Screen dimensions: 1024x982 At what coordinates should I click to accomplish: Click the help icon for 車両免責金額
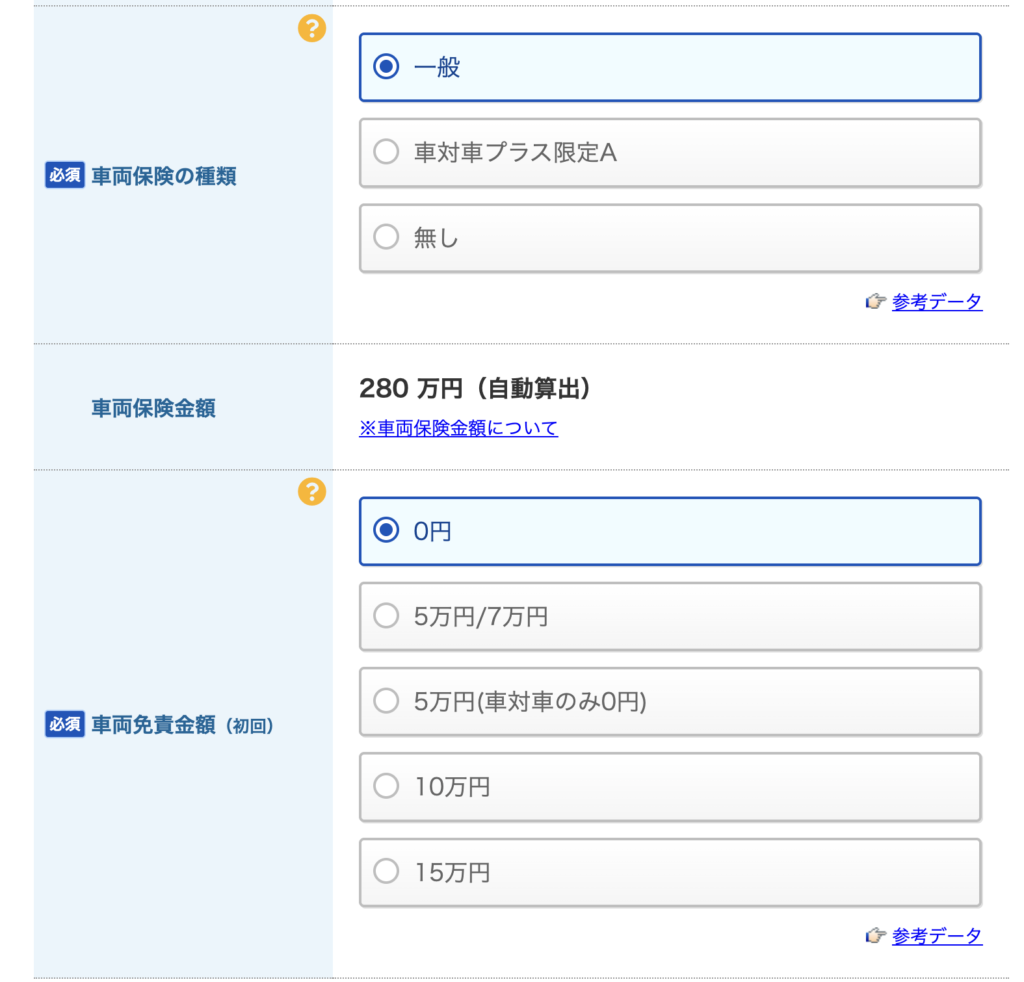click(x=312, y=491)
